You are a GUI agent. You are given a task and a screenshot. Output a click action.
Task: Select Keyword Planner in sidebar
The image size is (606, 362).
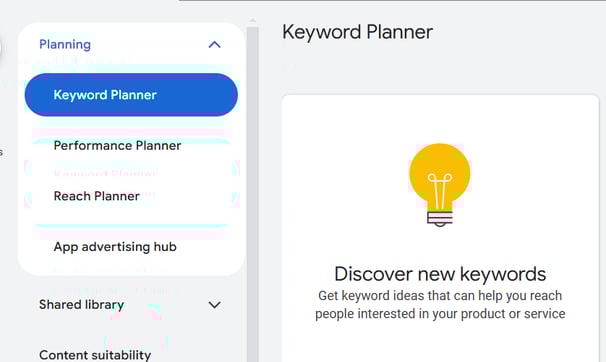point(131,95)
